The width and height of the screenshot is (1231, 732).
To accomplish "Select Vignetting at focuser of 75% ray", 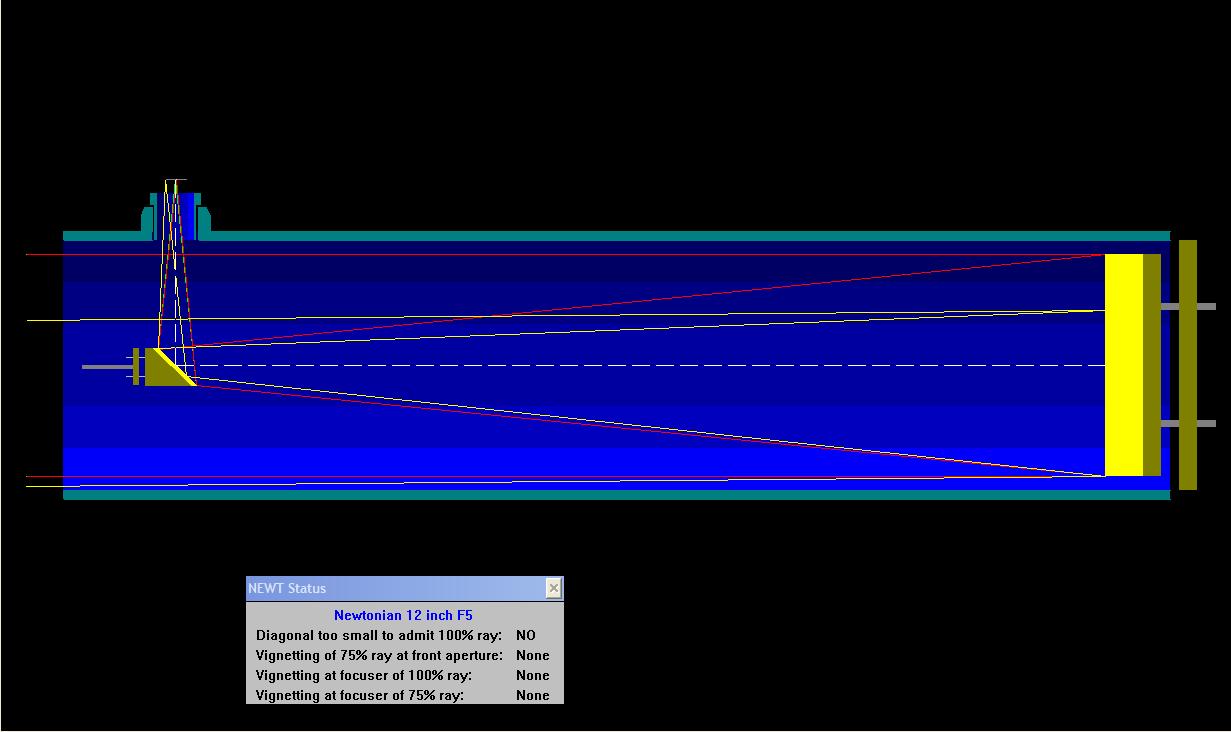I will click(x=360, y=695).
